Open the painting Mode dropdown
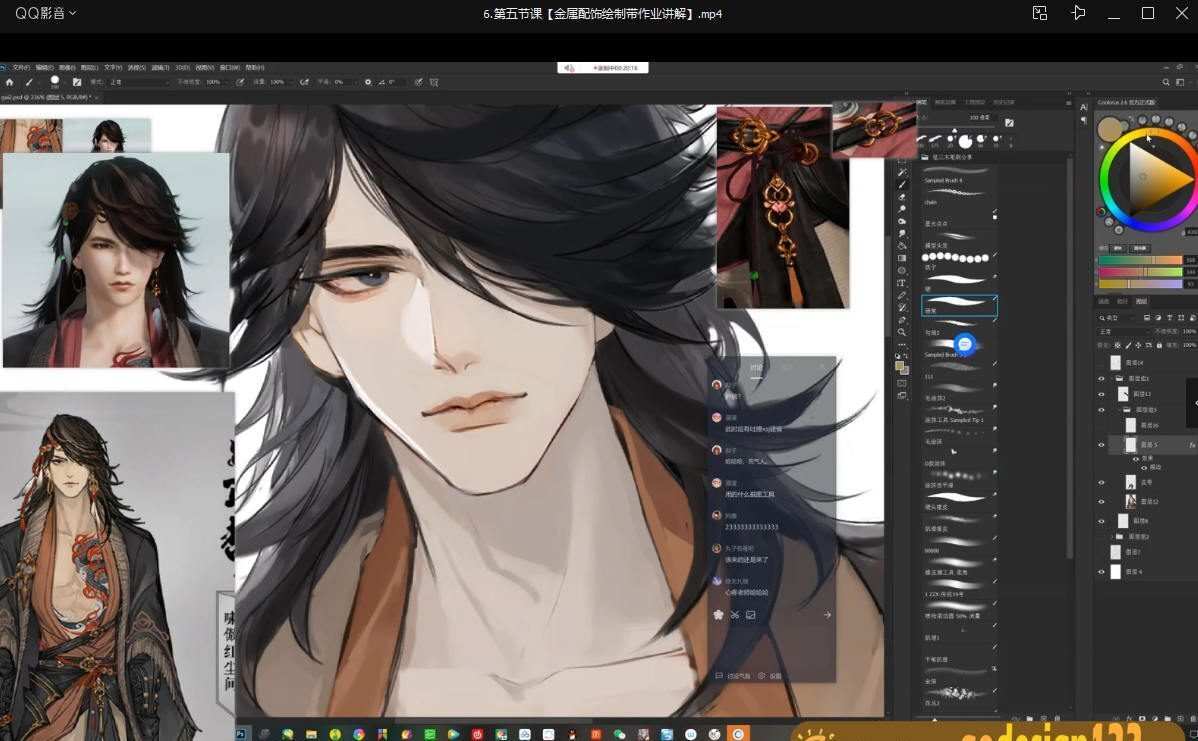Screen dimensions: 1198x741 pyautogui.click(x=139, y=82)
